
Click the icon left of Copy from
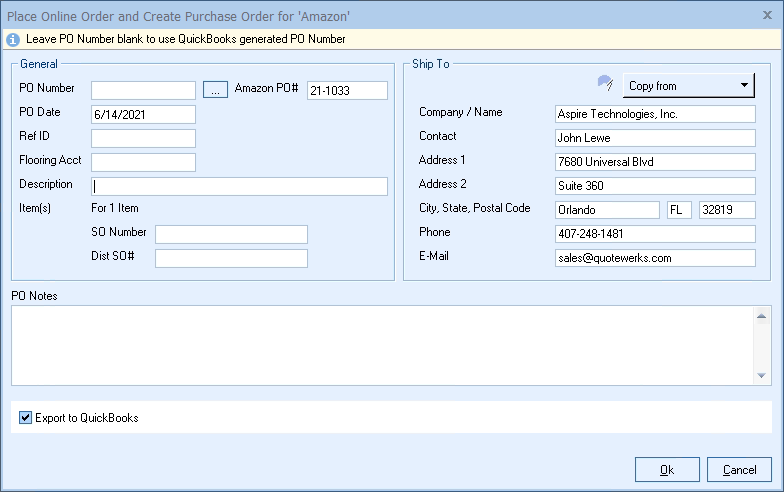(605, 84)
